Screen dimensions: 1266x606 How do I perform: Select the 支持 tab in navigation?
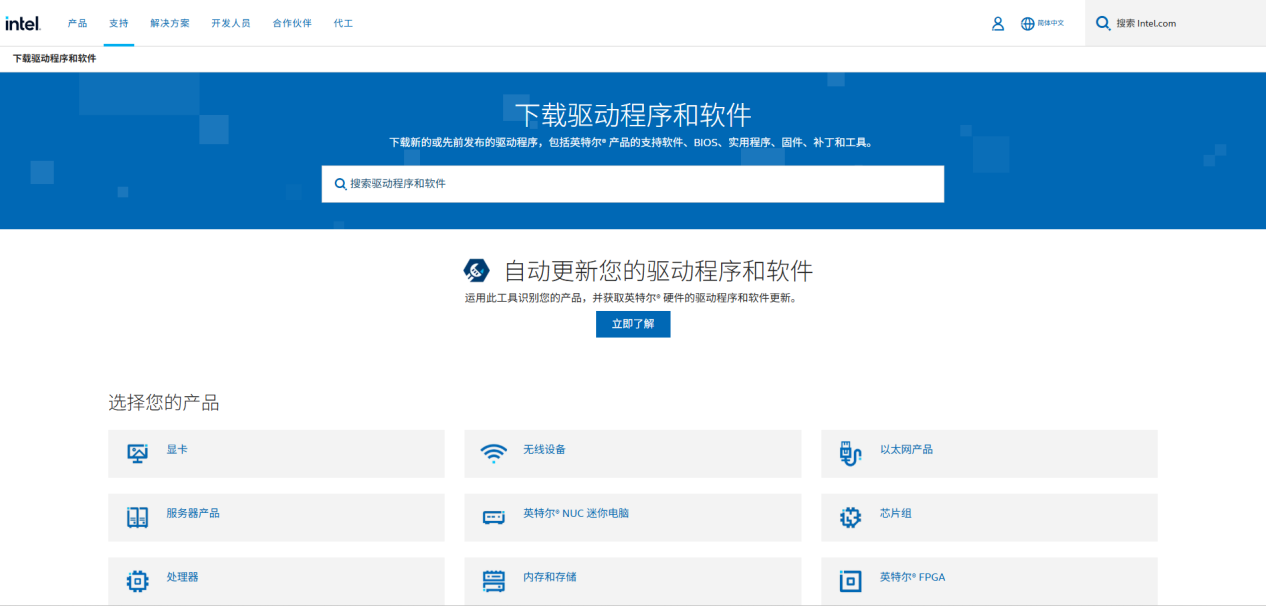(119, 23)
